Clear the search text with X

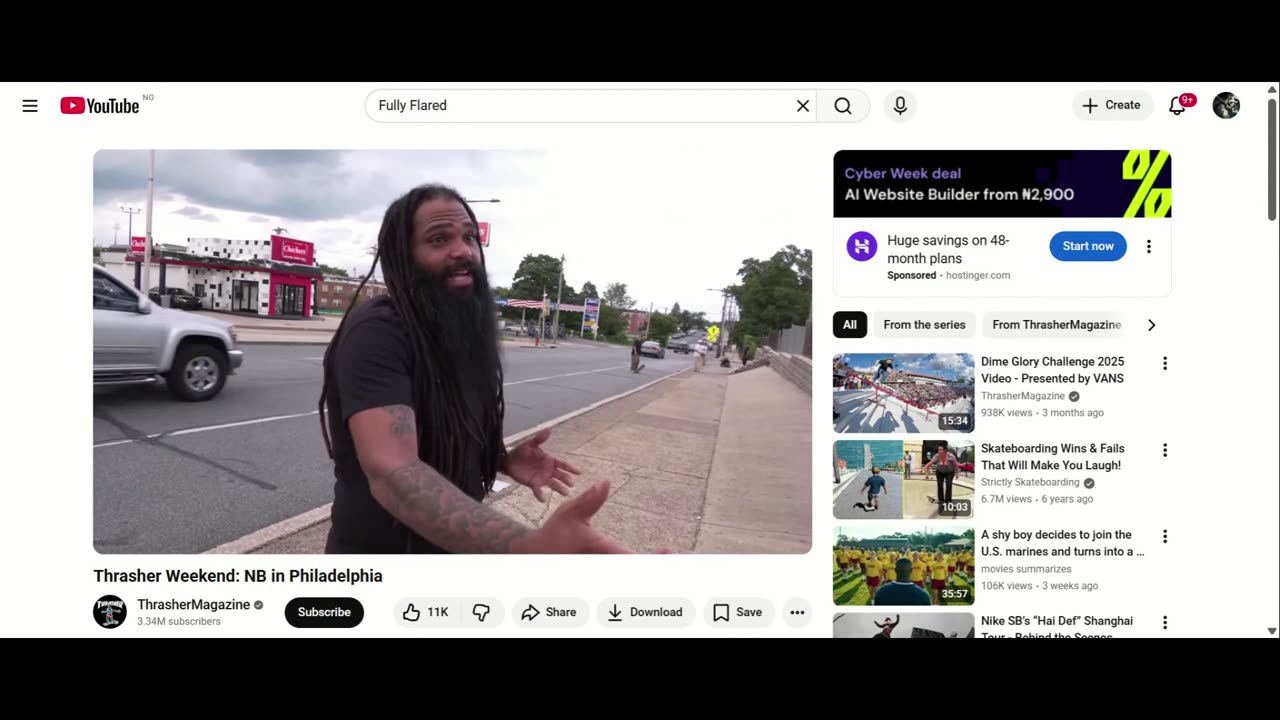pos(802,106)
